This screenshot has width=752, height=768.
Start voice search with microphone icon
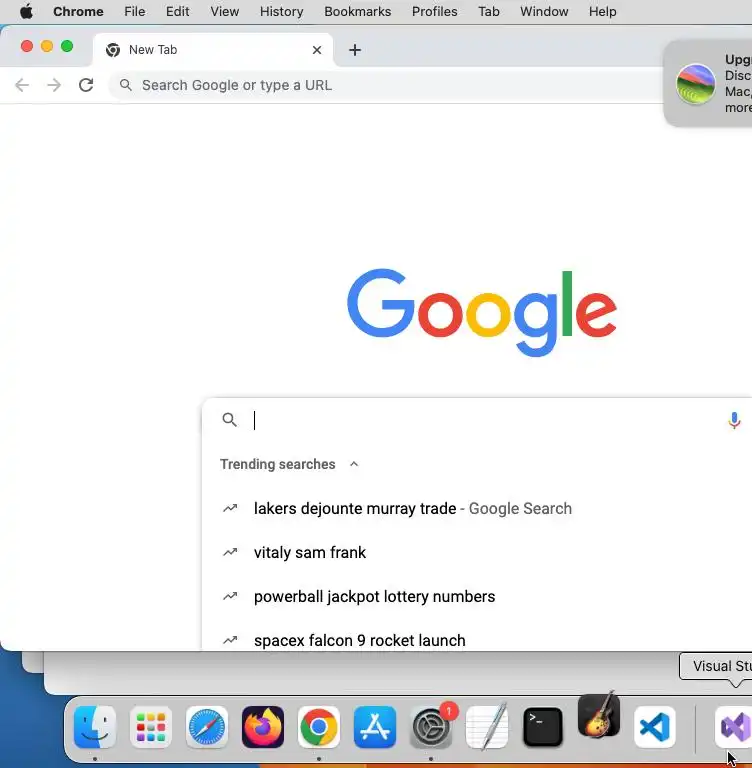pyautogui.click(x=734, y=420)
